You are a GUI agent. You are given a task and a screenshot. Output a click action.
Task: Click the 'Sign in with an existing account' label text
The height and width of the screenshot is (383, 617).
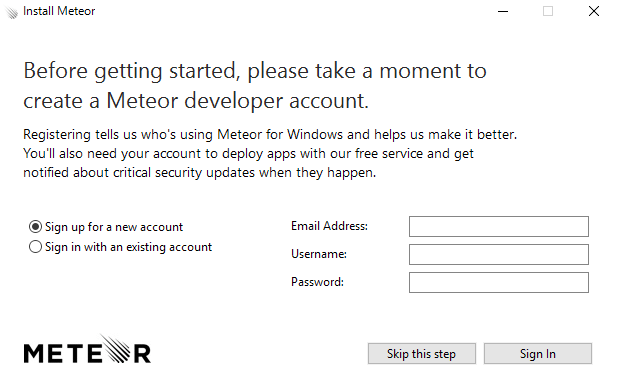pyautogui.click(x=128, y=247)
